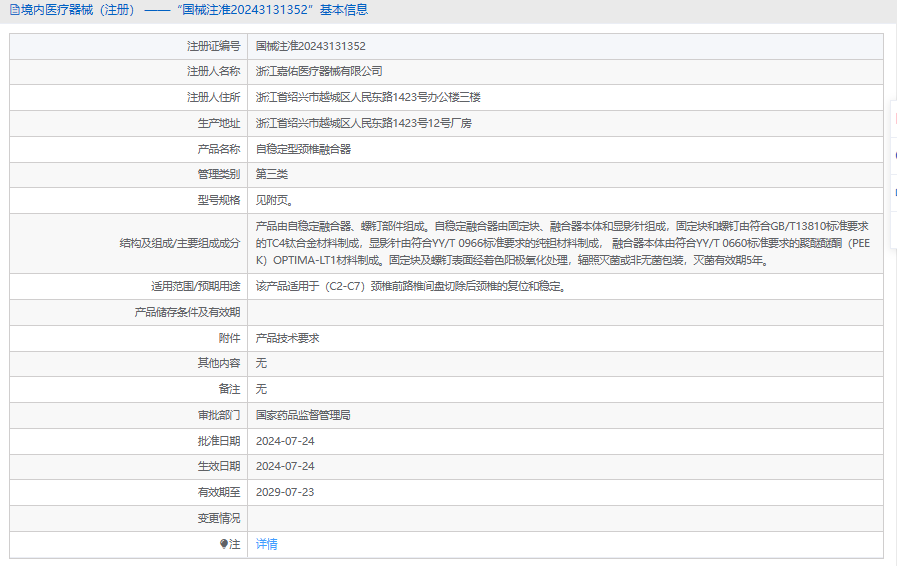Viewport: 897px width, 566px height.
Task: Click the document icon before 境内医疗器械 title
Action: [13, 10]
